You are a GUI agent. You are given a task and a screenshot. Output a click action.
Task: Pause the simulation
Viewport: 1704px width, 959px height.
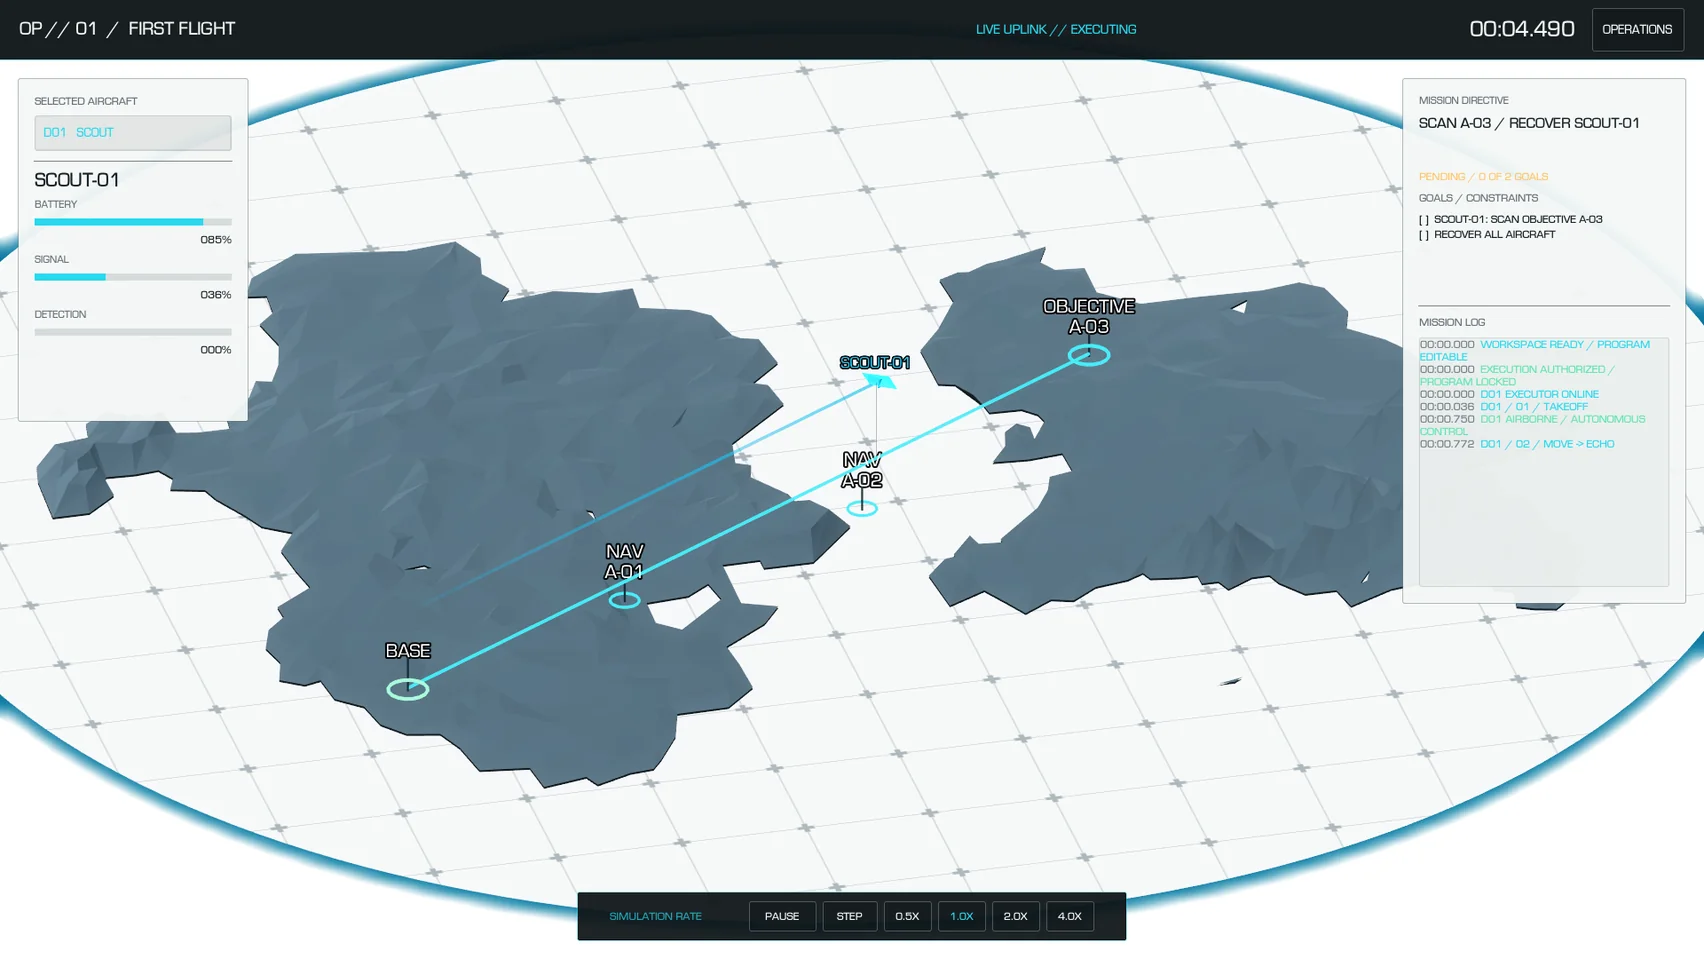pyautogui.click(x=782, y=916)
